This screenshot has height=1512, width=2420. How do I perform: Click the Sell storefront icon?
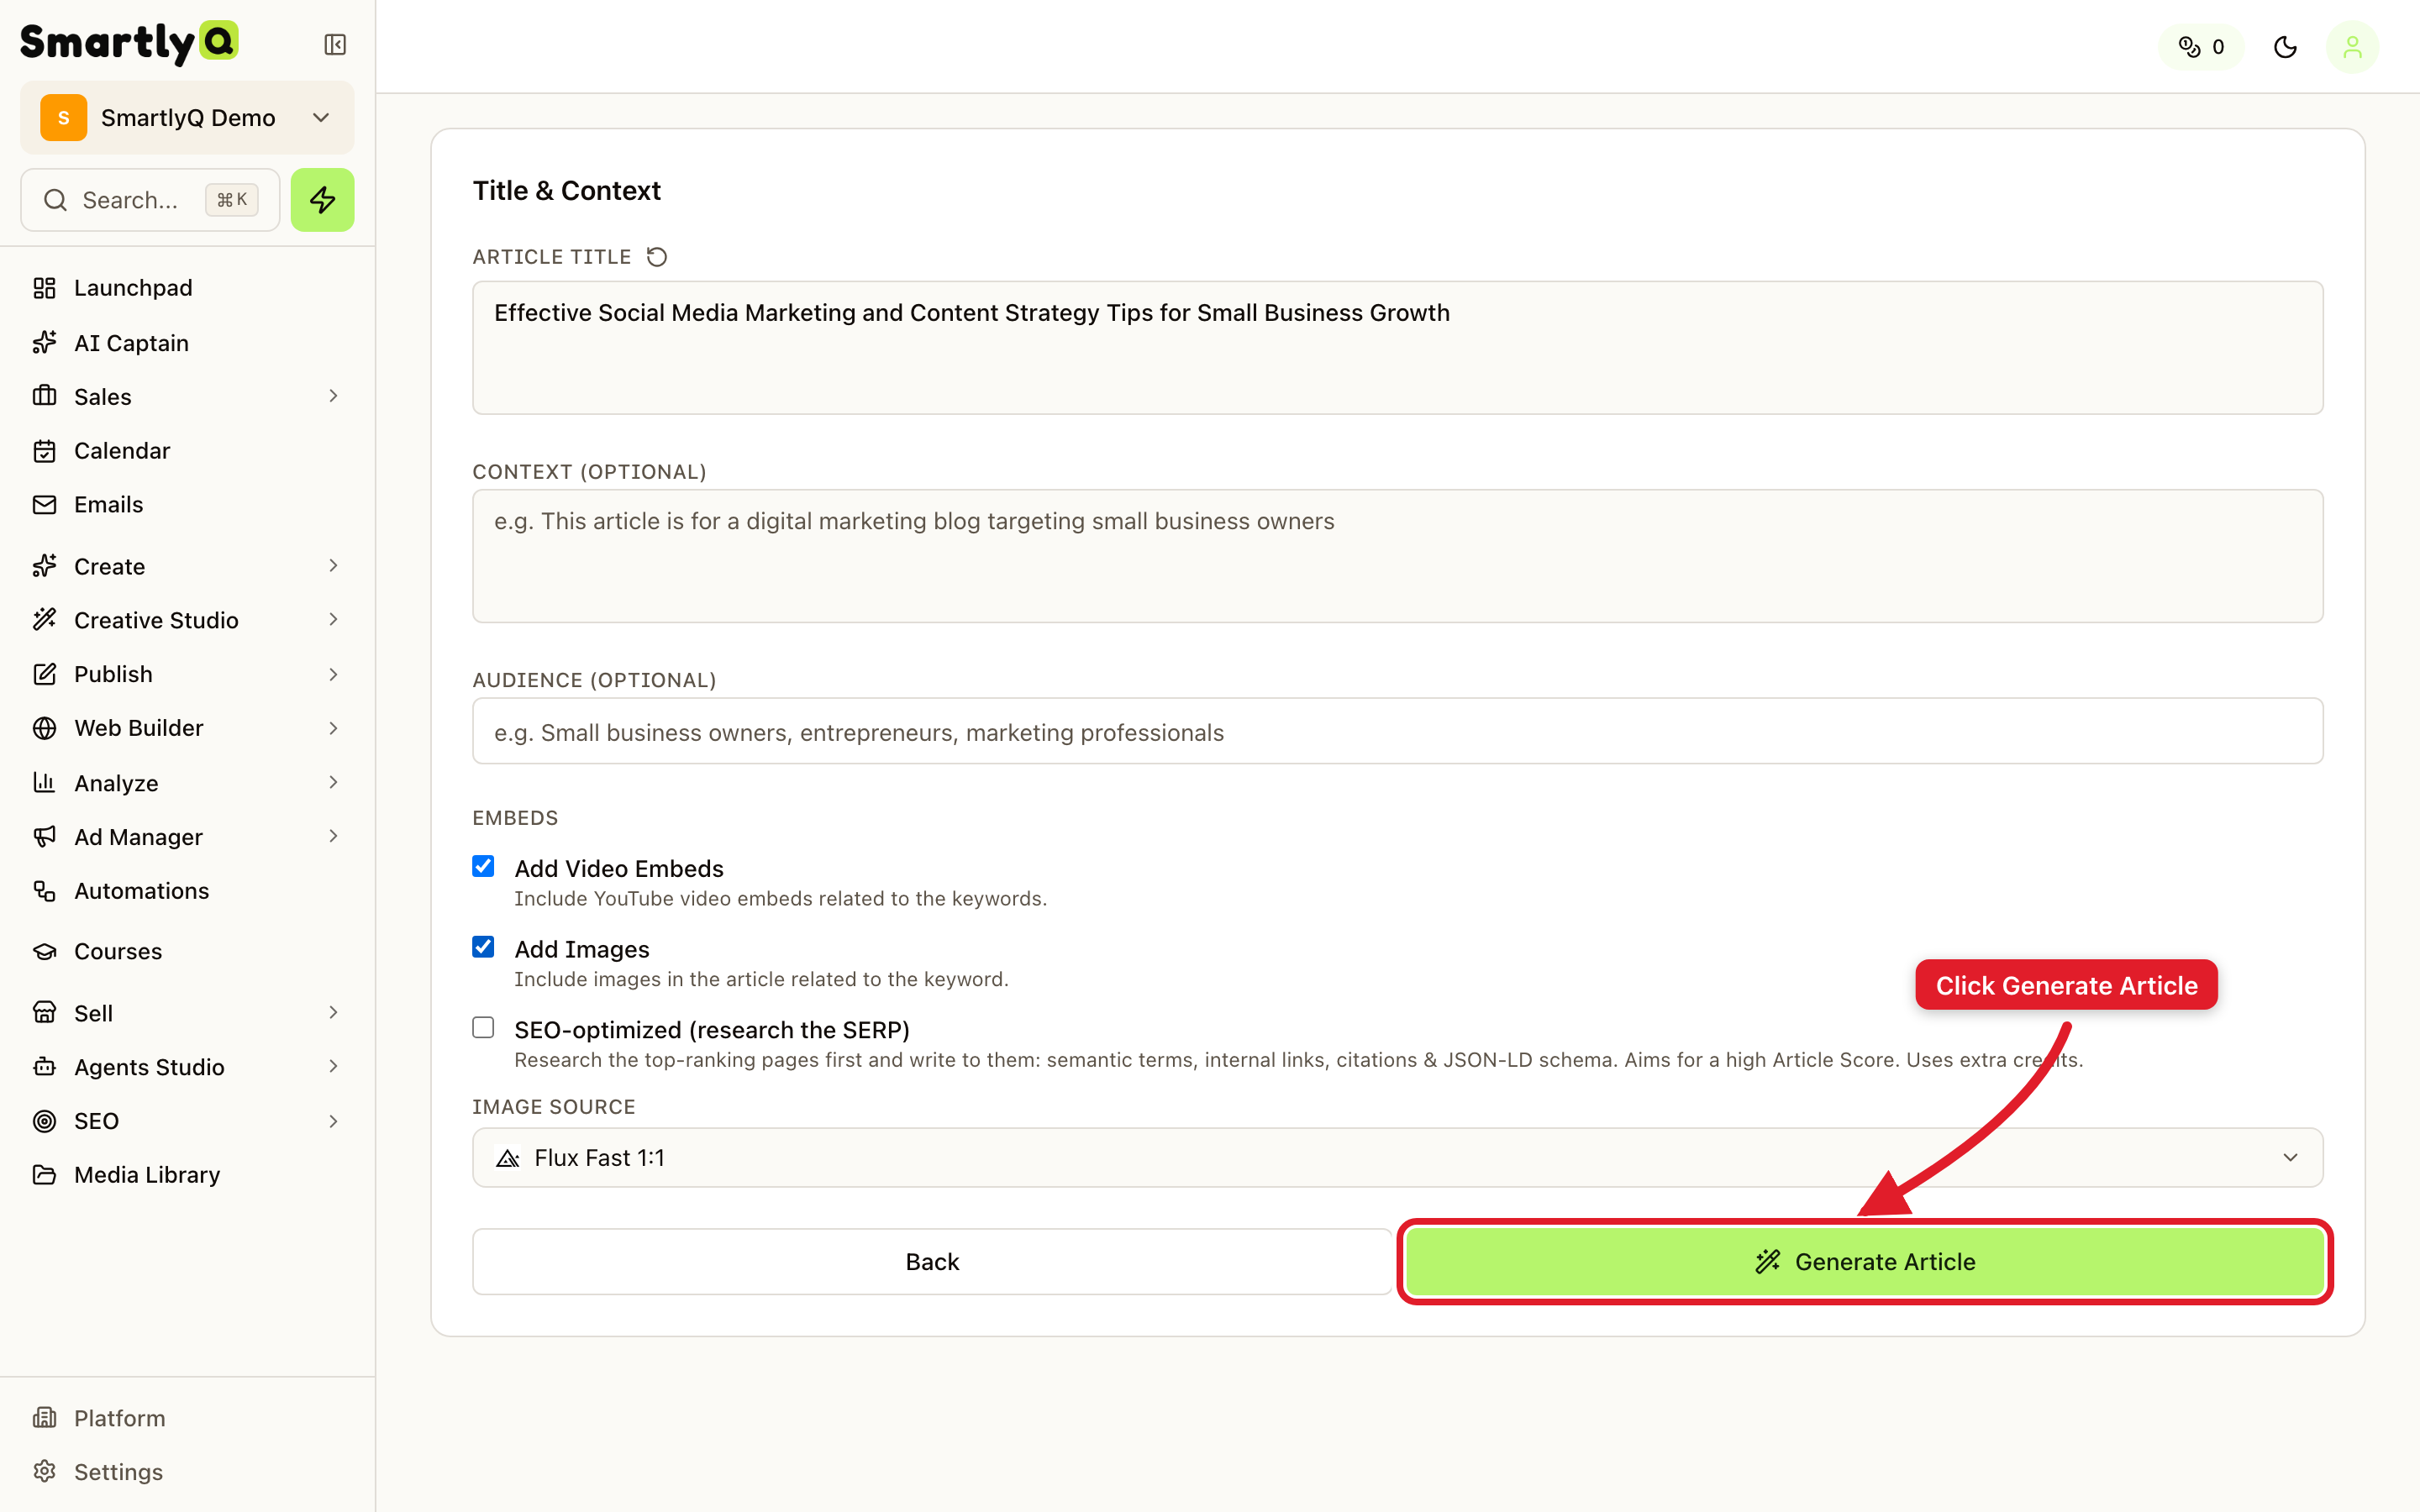(x=44, y=1013)
